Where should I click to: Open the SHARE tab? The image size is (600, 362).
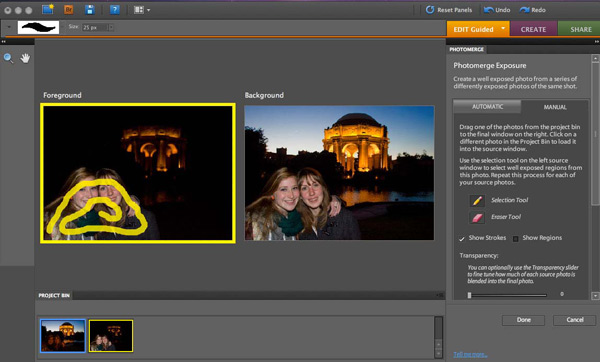[580, 29]
